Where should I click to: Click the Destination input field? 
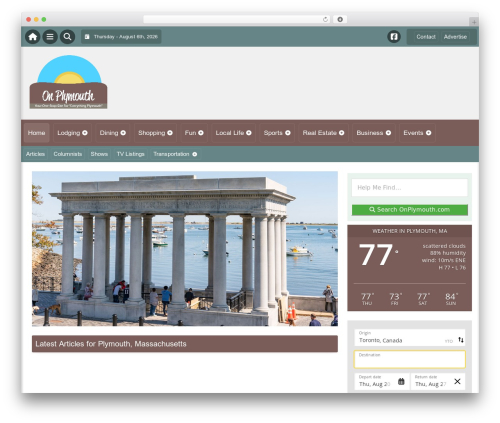[410, 359]
